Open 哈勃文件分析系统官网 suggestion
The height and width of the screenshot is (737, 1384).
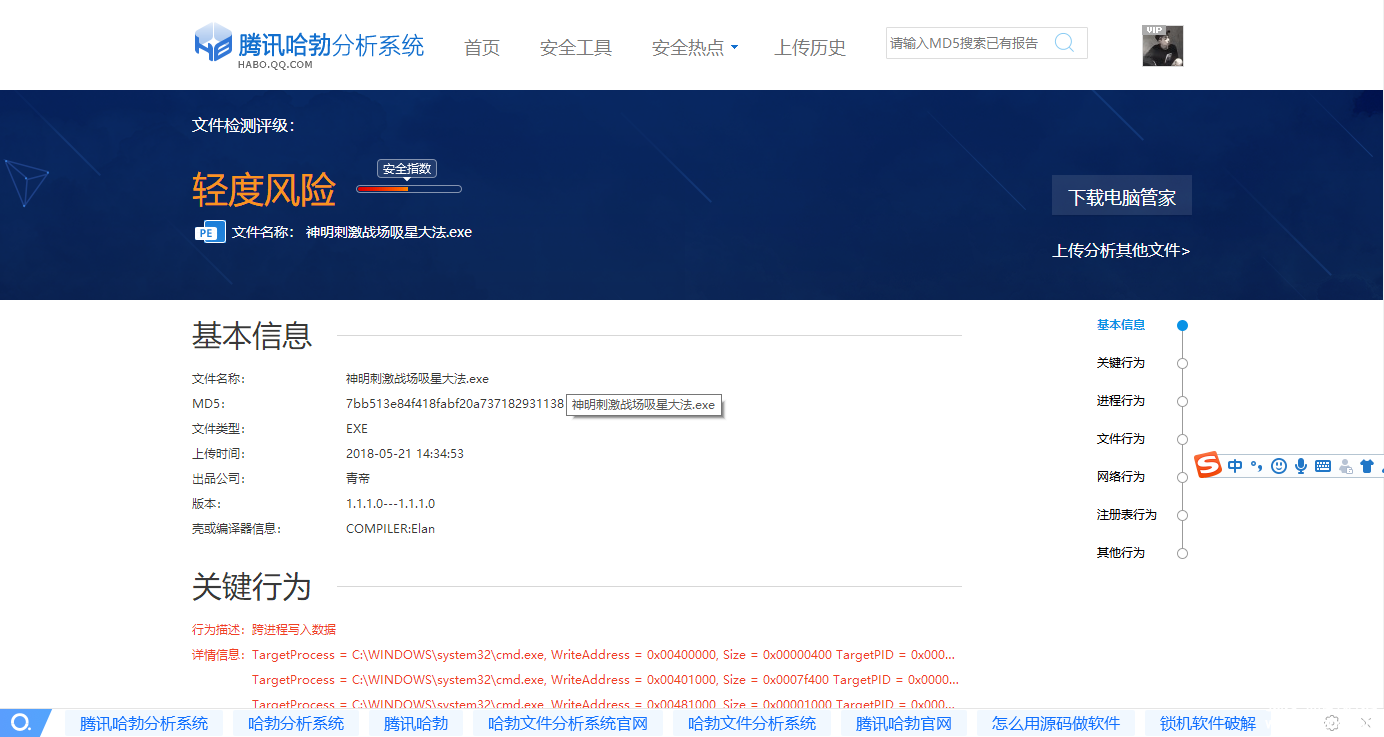568,723
